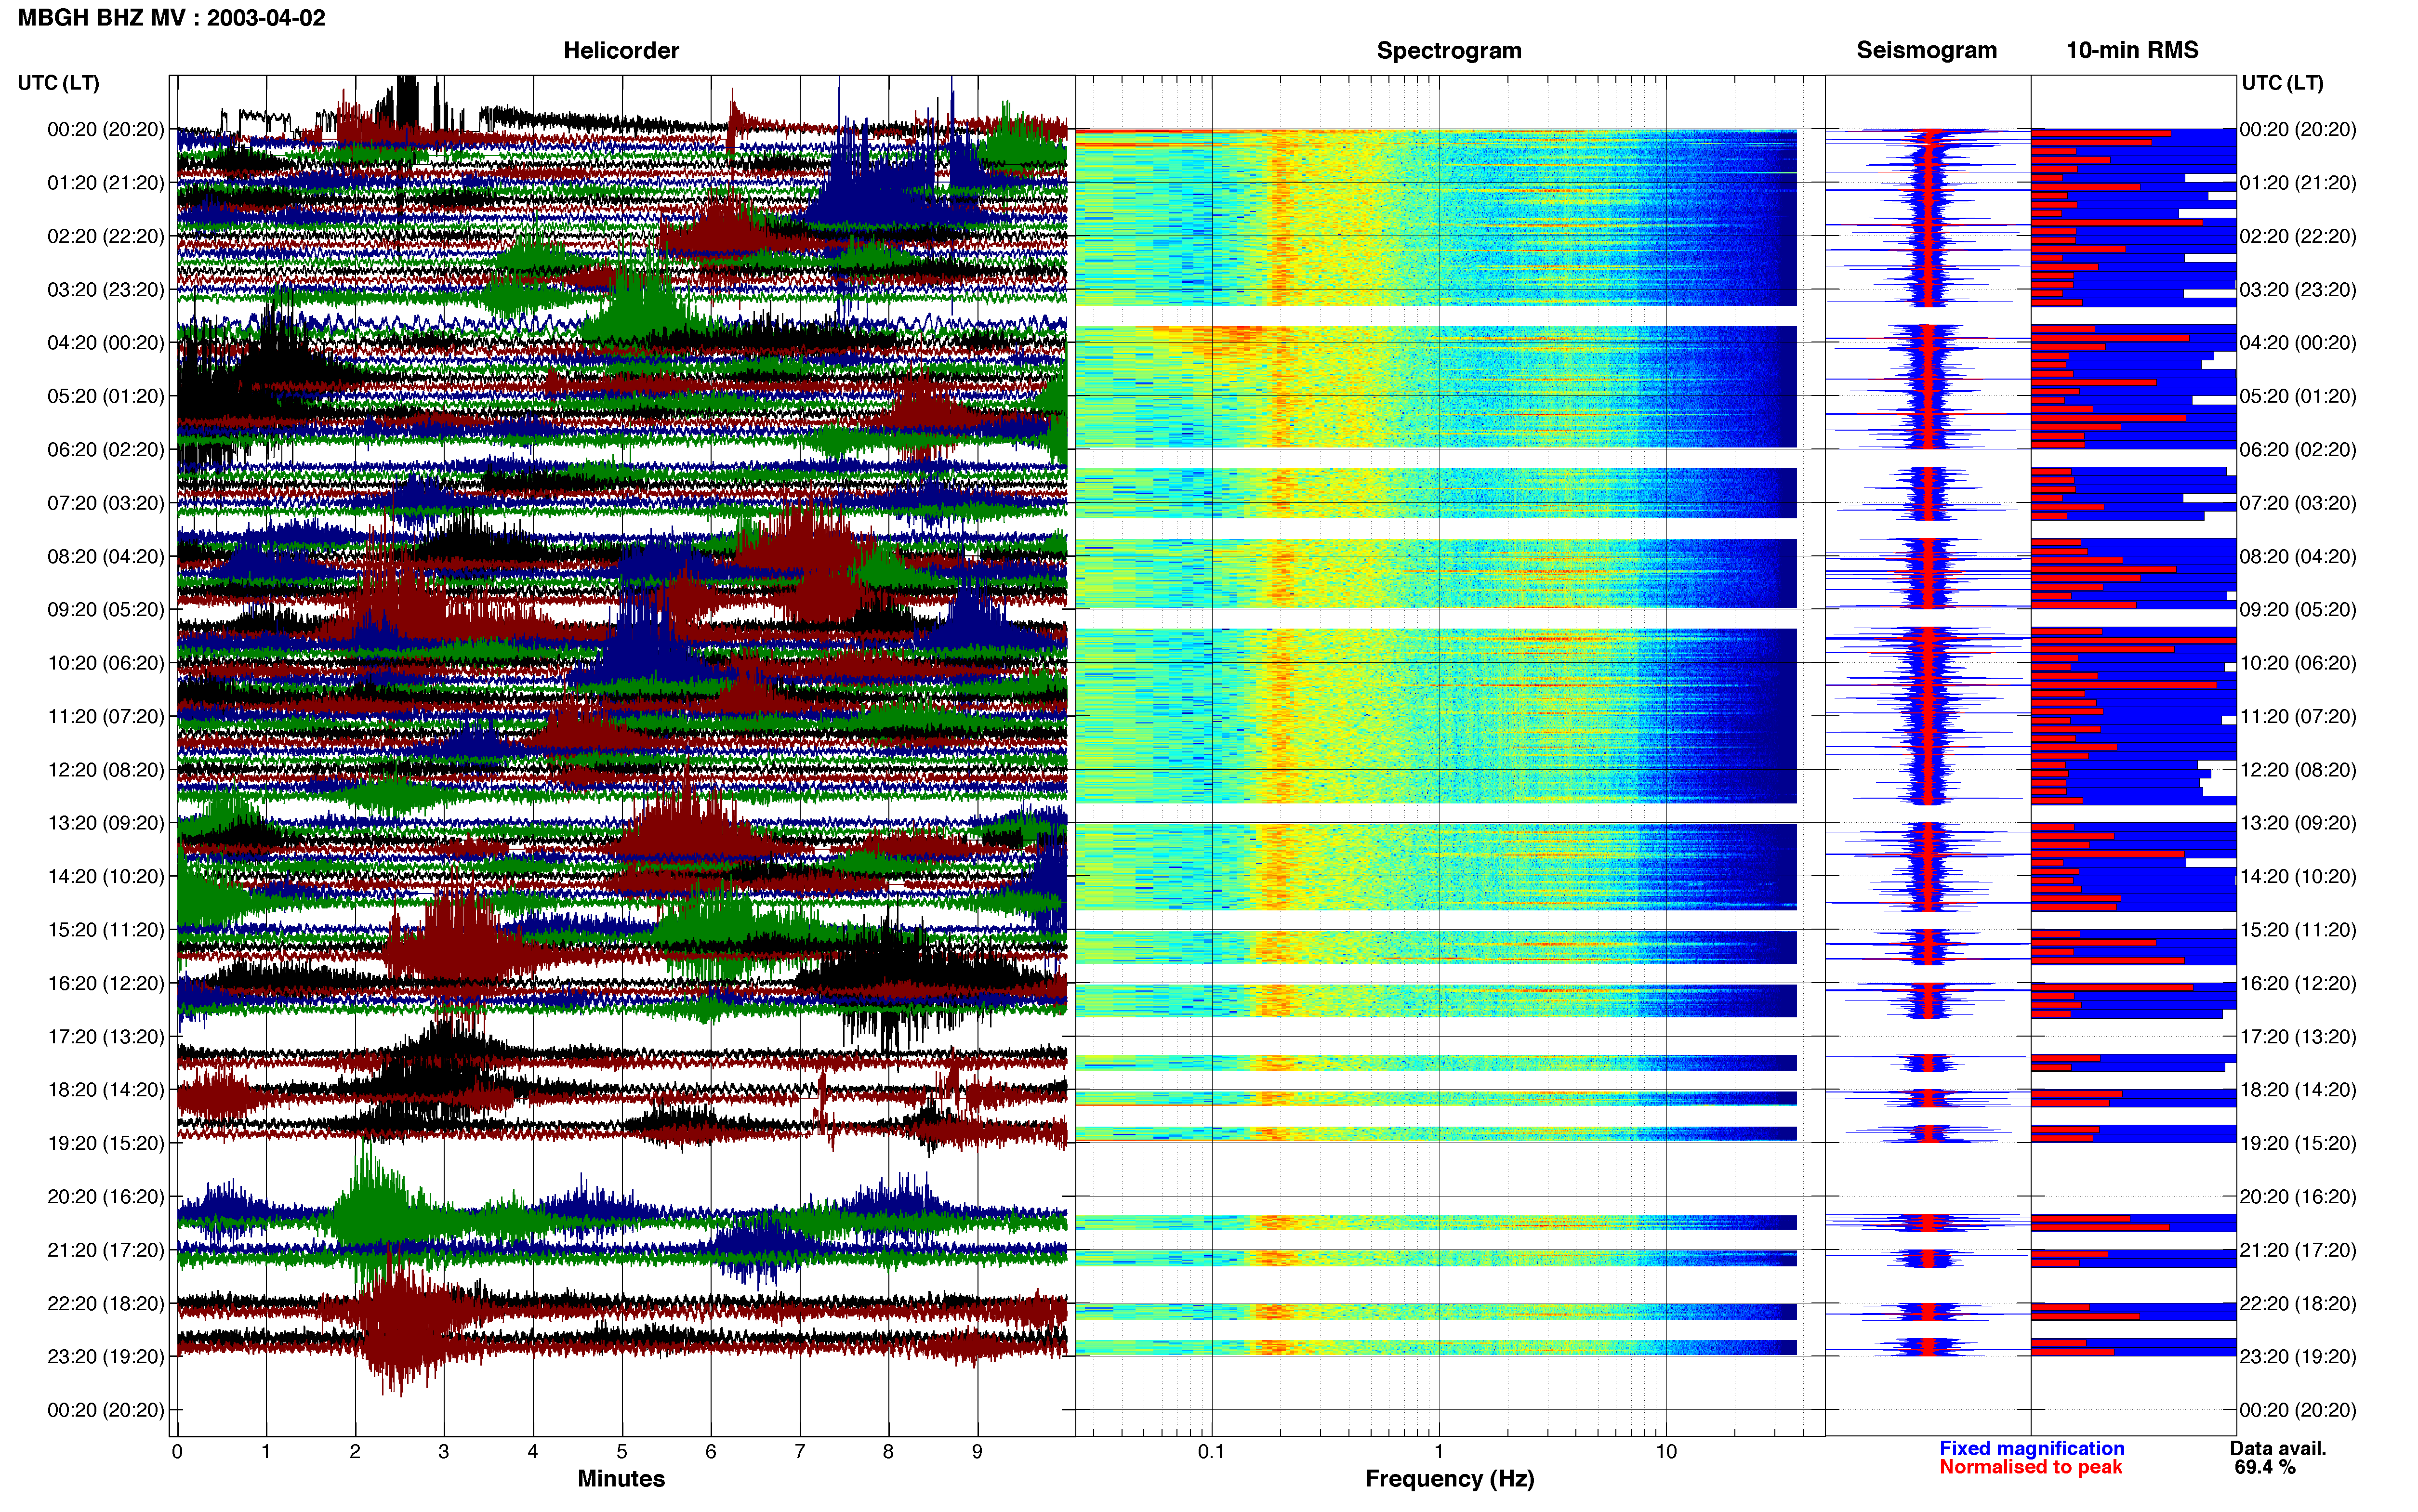Click the "10-min RMS" panel heading

click(x=2132, y=50)
